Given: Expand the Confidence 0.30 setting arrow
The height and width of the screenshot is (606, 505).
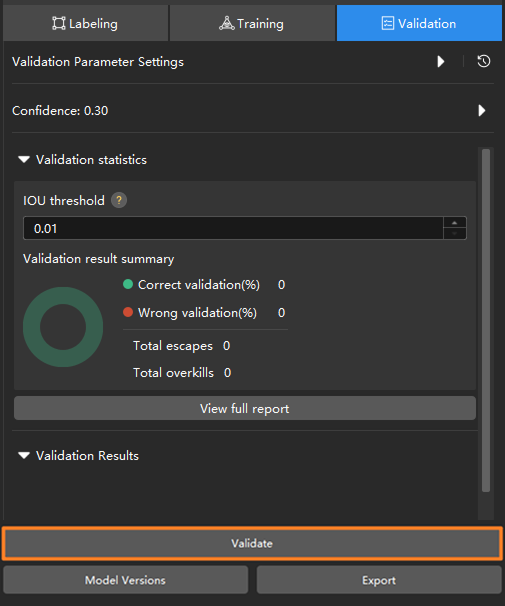Looking at the screenshot, I should (481, 111).
